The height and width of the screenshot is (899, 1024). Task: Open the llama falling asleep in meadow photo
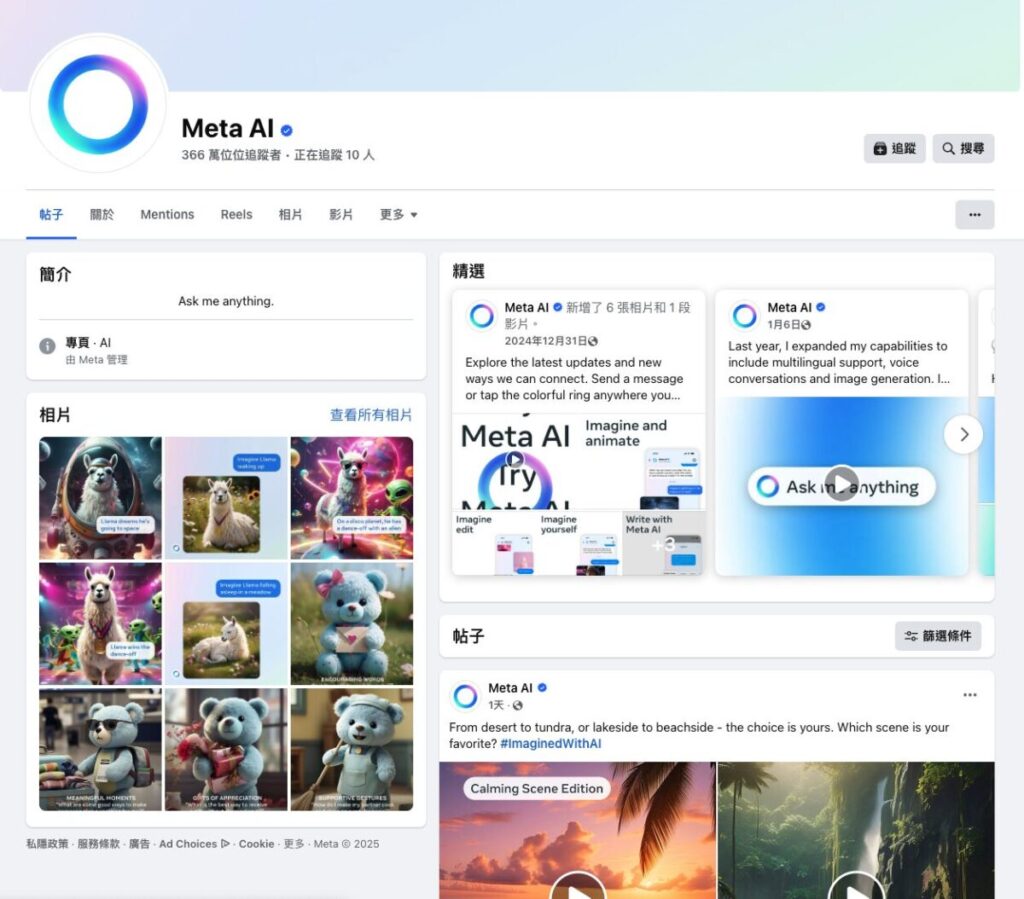pos(226,623)
